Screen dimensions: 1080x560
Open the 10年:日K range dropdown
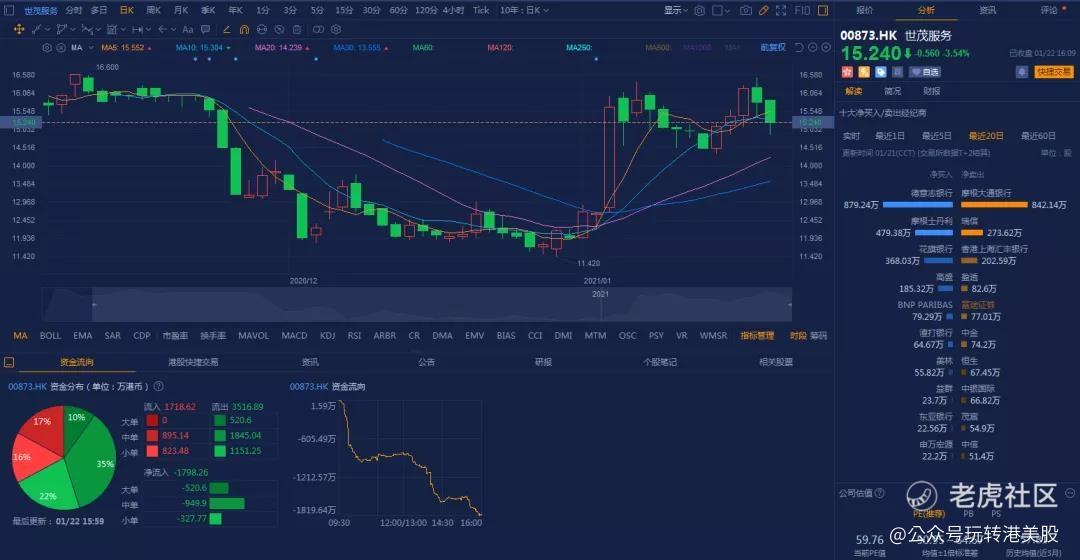click(524, 10)
